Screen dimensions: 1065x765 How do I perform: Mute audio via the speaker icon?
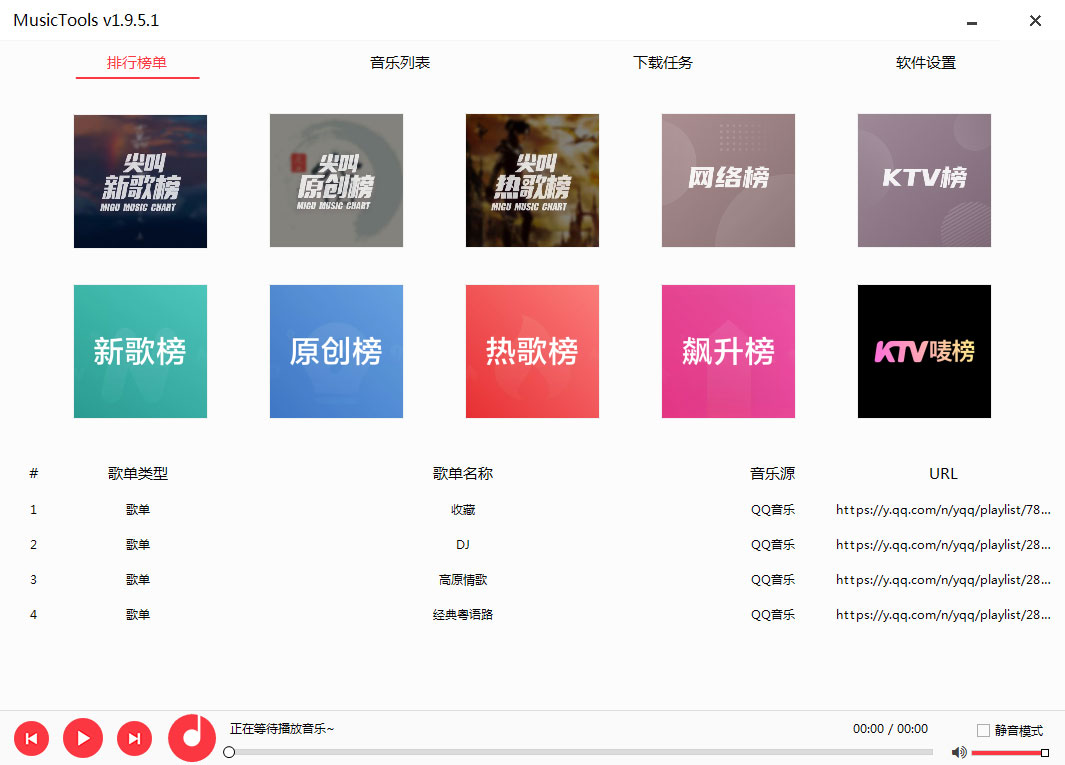[x=958, y=752]
